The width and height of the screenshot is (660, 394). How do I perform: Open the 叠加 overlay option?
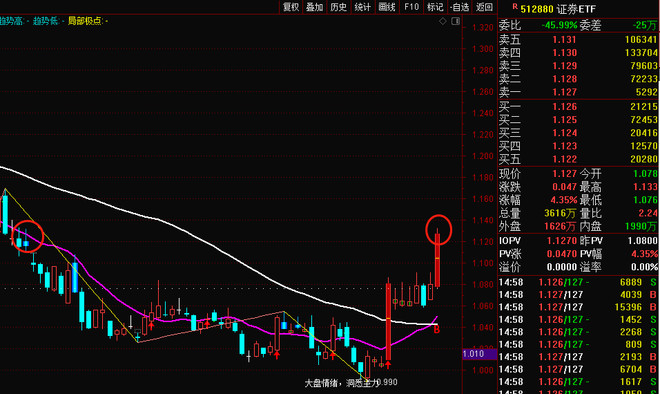coord(314,7)
